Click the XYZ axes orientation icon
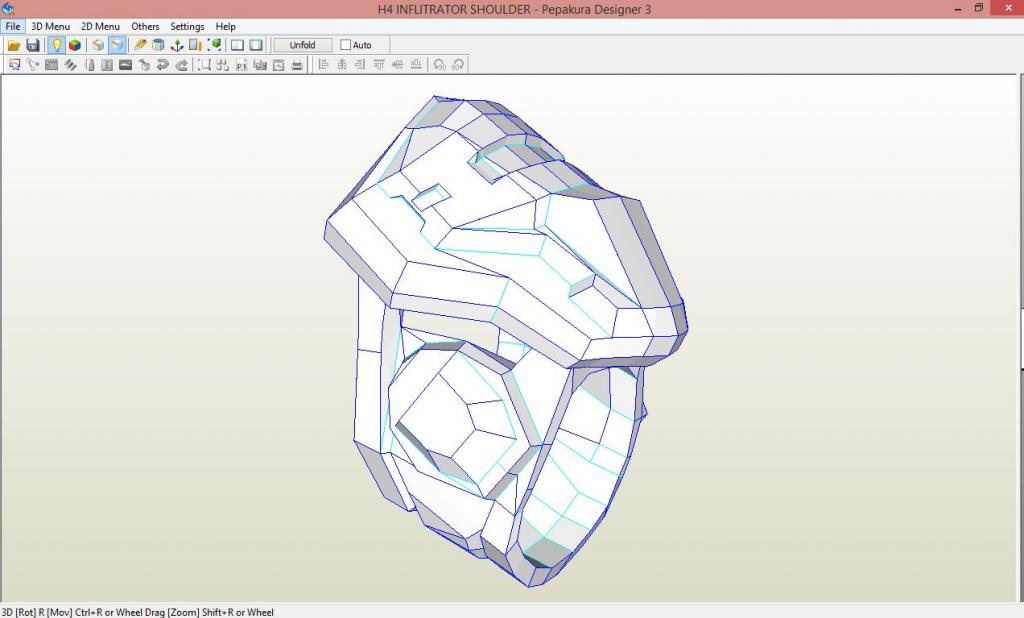The width and height of the screenshot is (1024, 618). [x=176, y=45]
